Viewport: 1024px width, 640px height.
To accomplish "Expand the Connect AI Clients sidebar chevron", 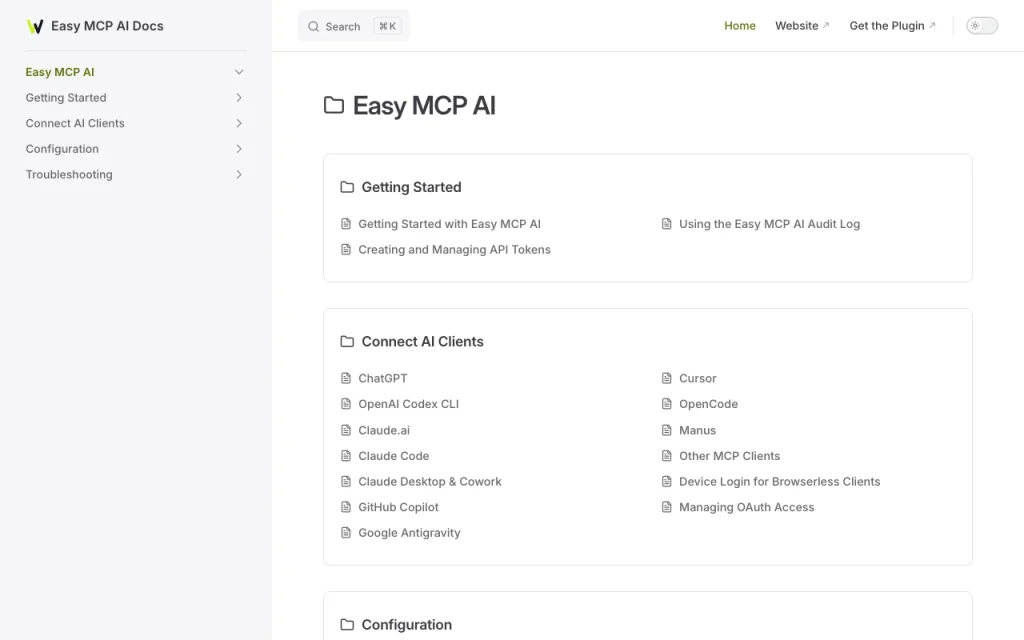I will [x=239, y=123].
